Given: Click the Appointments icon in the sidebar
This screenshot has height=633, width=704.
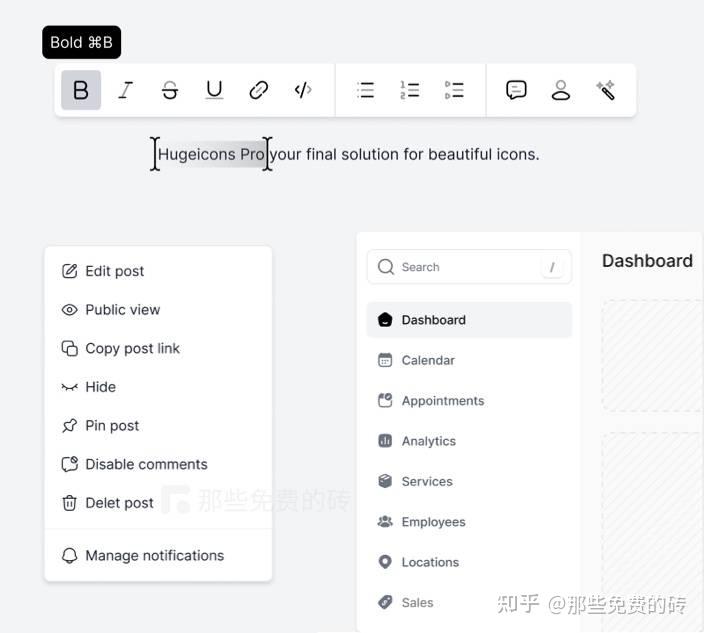Looking at the screenshot, I should click(385, 400).
